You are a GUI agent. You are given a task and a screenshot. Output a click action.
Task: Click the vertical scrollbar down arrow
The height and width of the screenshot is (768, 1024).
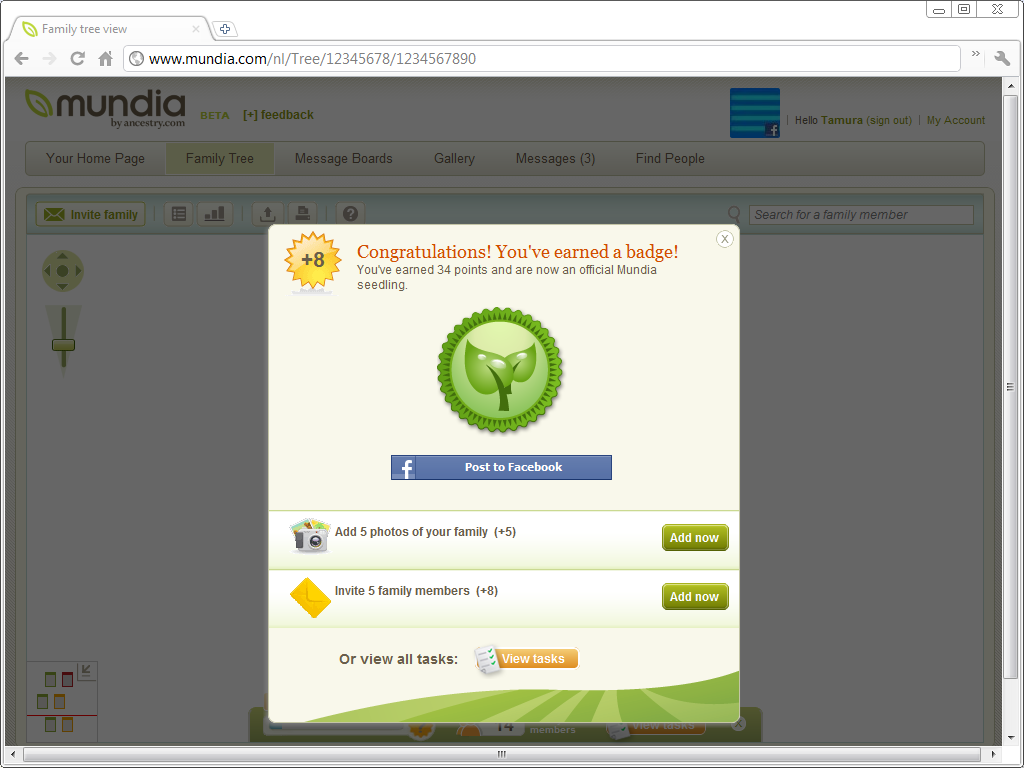1011,737
